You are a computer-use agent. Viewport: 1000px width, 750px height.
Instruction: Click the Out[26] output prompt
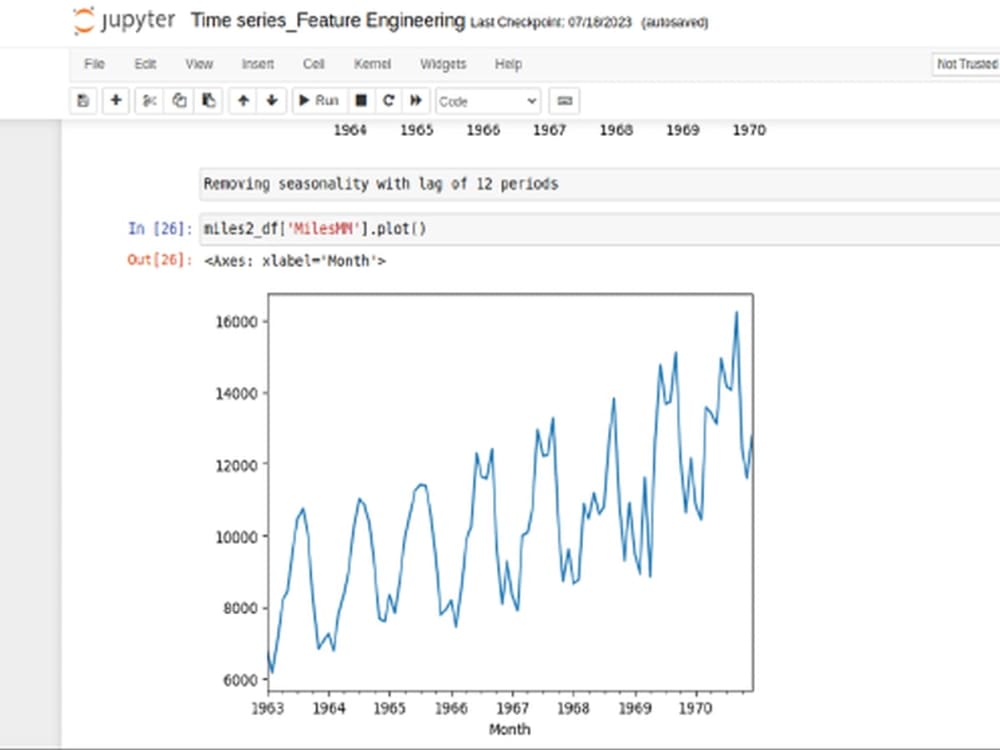[159, 260]
